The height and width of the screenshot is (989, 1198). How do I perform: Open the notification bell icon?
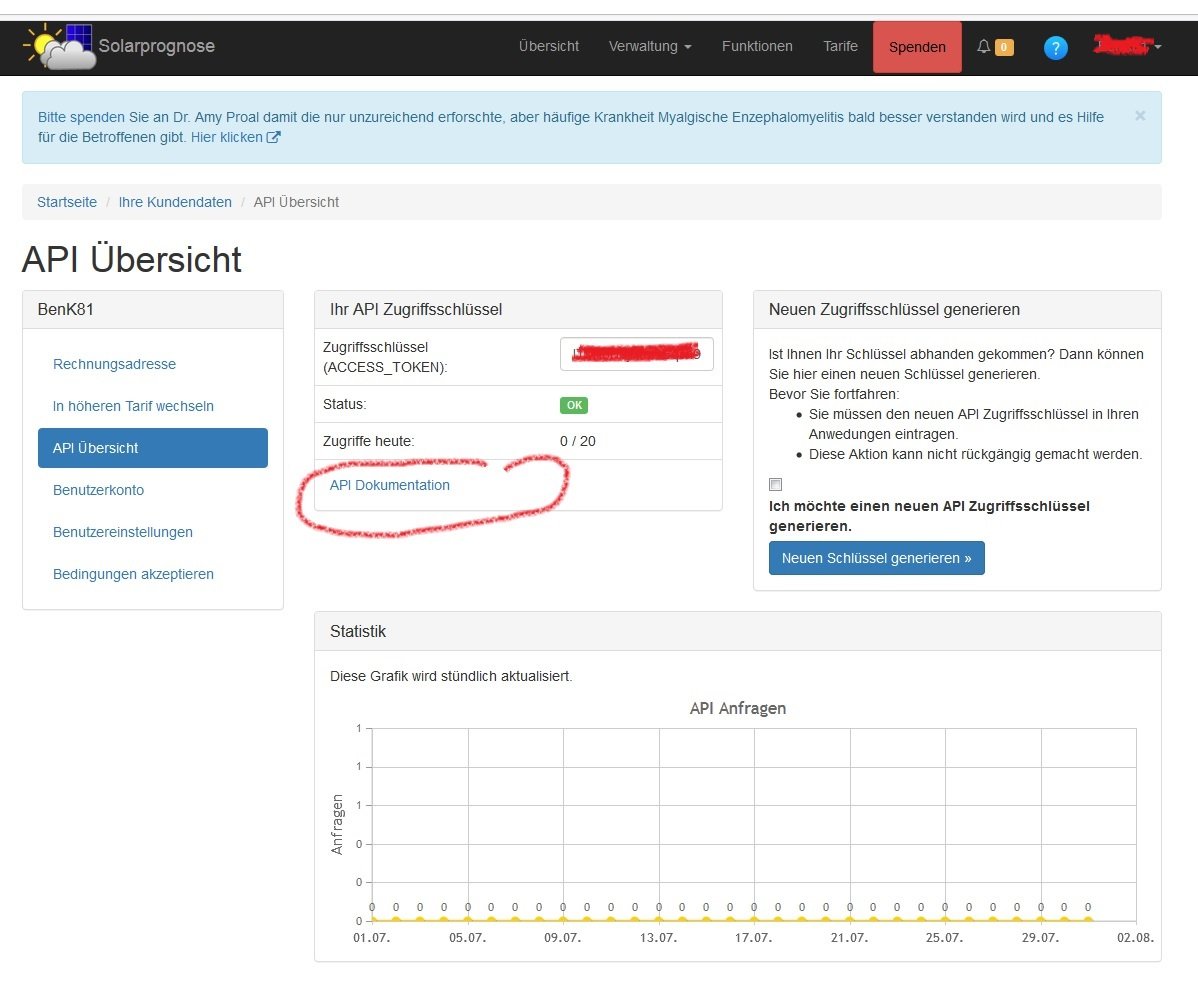coord(984,47)
